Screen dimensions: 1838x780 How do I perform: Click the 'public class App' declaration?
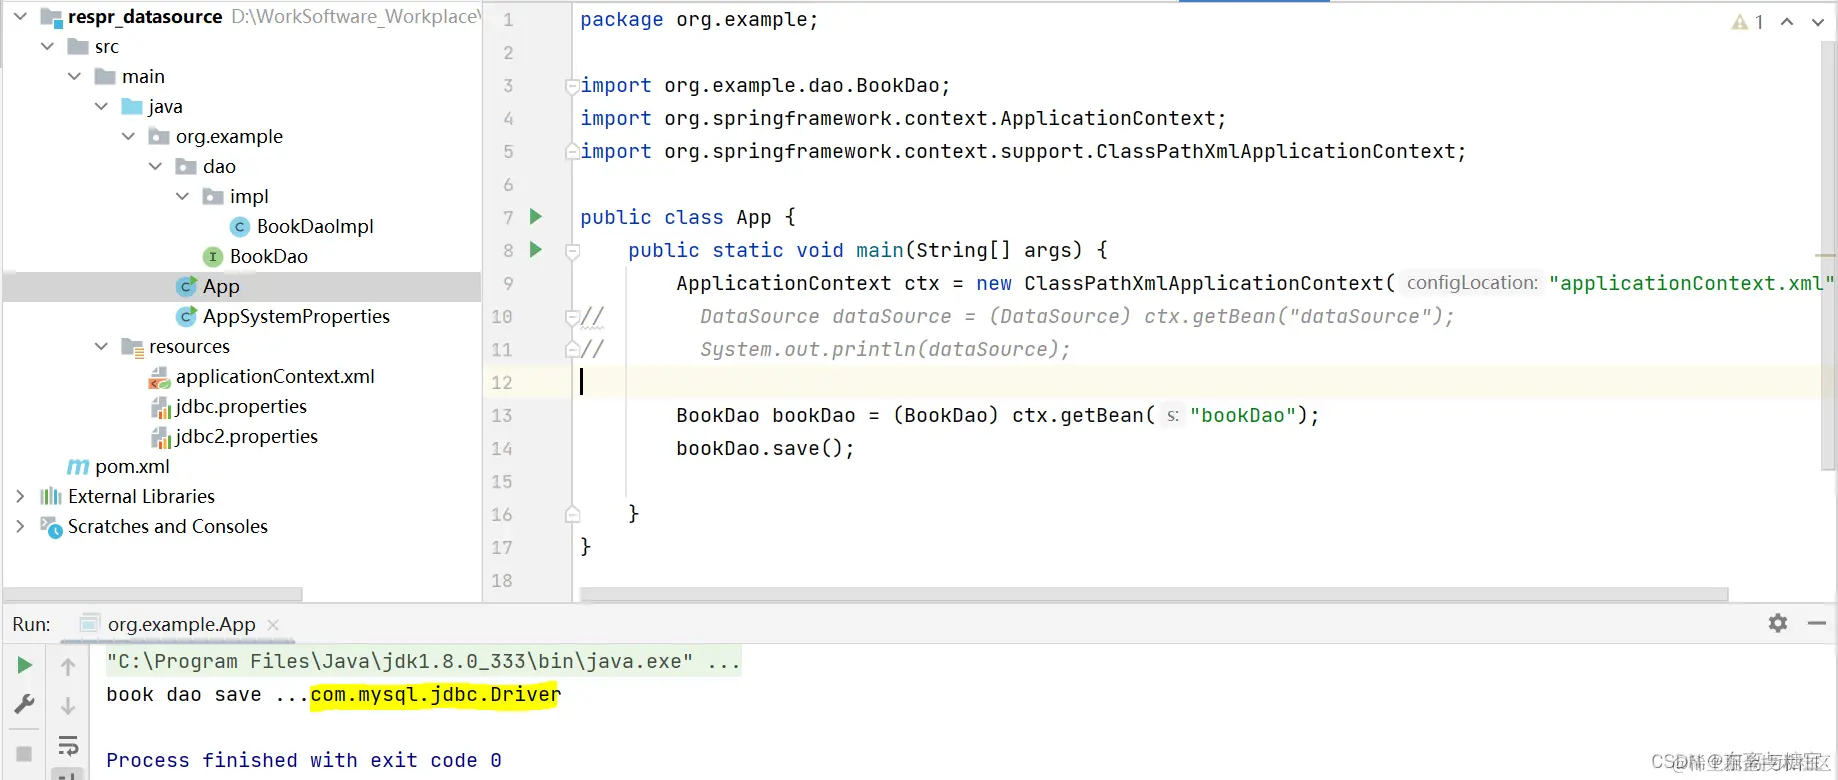tap(676, 218)
